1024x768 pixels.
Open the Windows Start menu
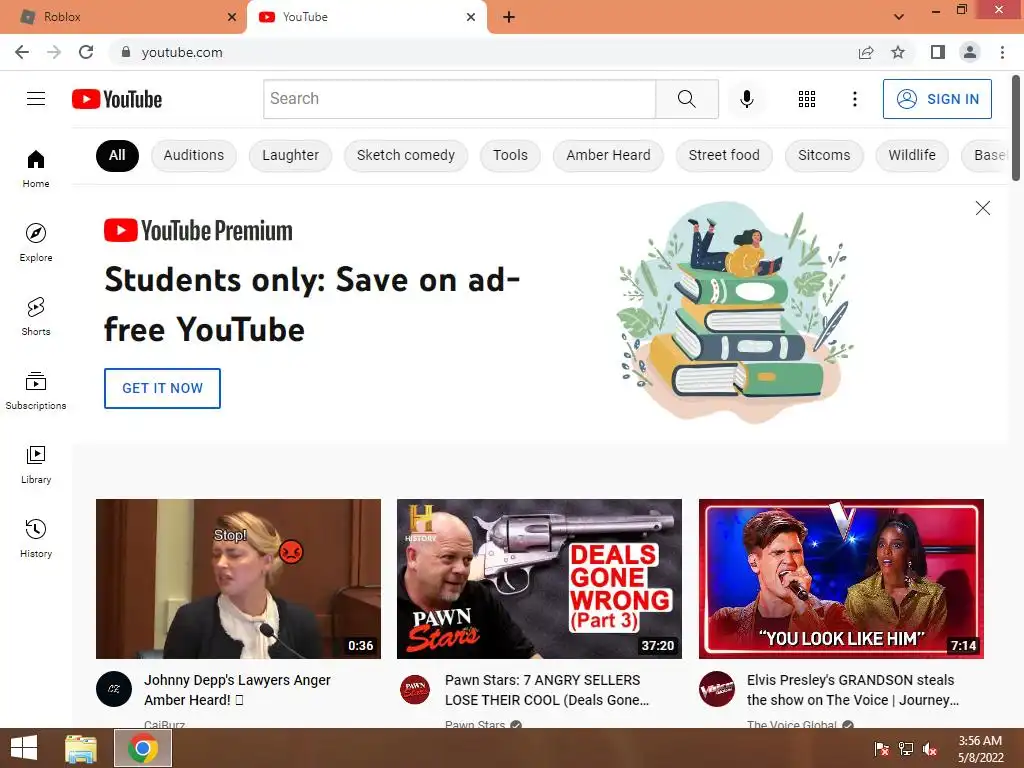24,748
